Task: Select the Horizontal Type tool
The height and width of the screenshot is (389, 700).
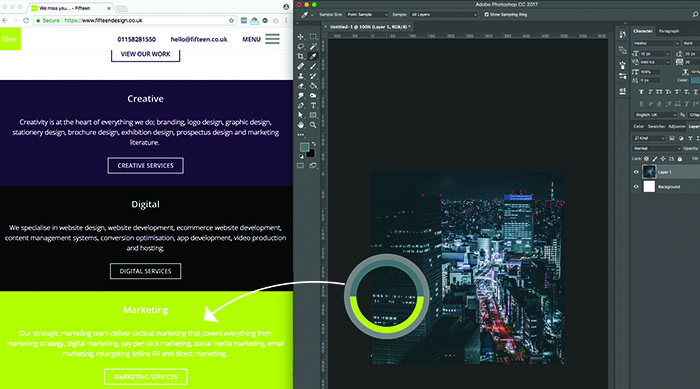Action: coord(313,105)
